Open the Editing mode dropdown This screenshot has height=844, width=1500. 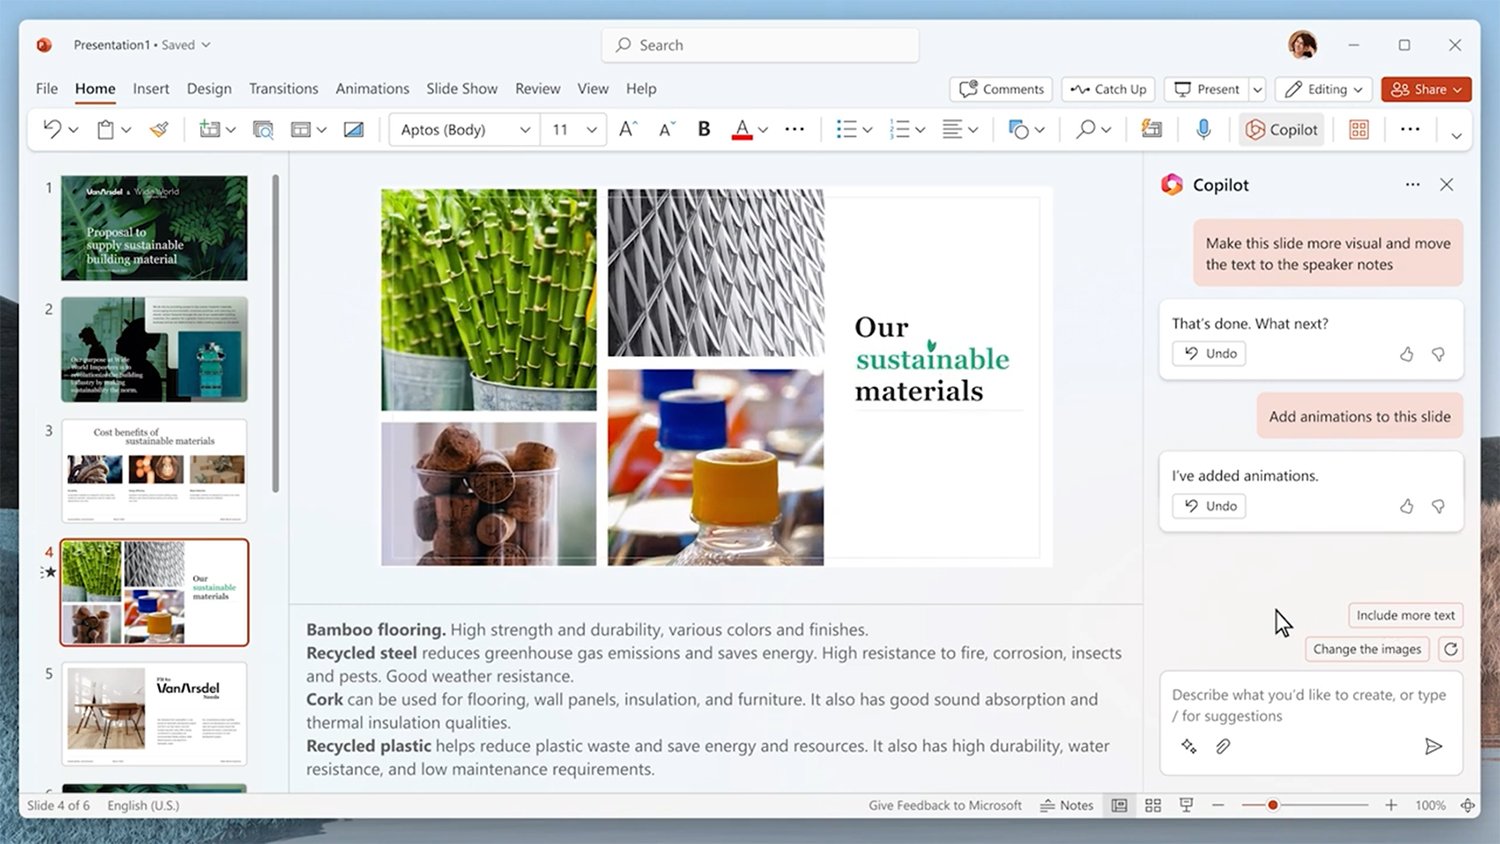pos(1323,89)
